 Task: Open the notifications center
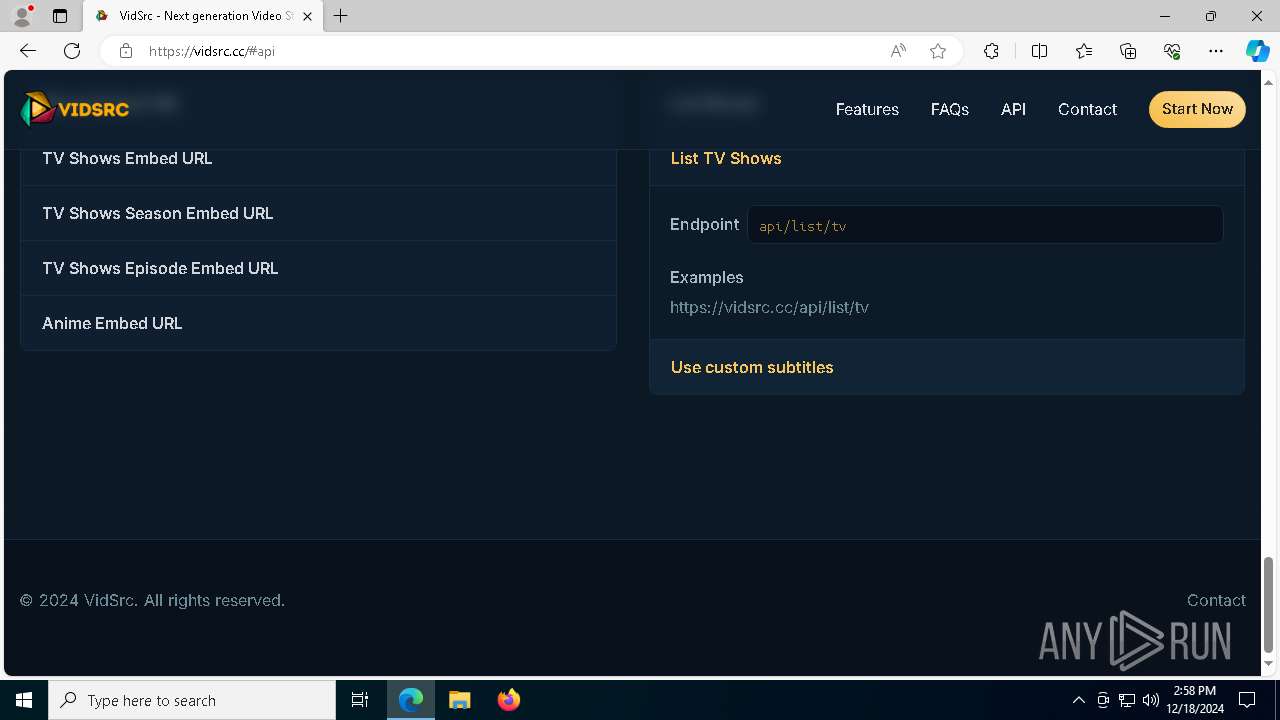click(x=1247, y=700)
